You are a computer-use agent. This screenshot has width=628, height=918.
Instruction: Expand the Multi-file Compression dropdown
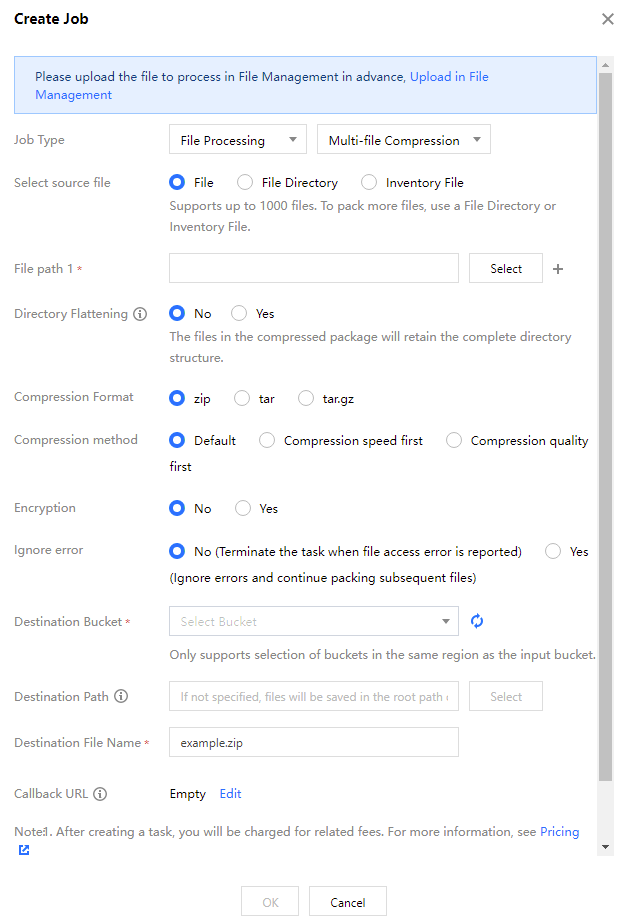pos(403,140)
